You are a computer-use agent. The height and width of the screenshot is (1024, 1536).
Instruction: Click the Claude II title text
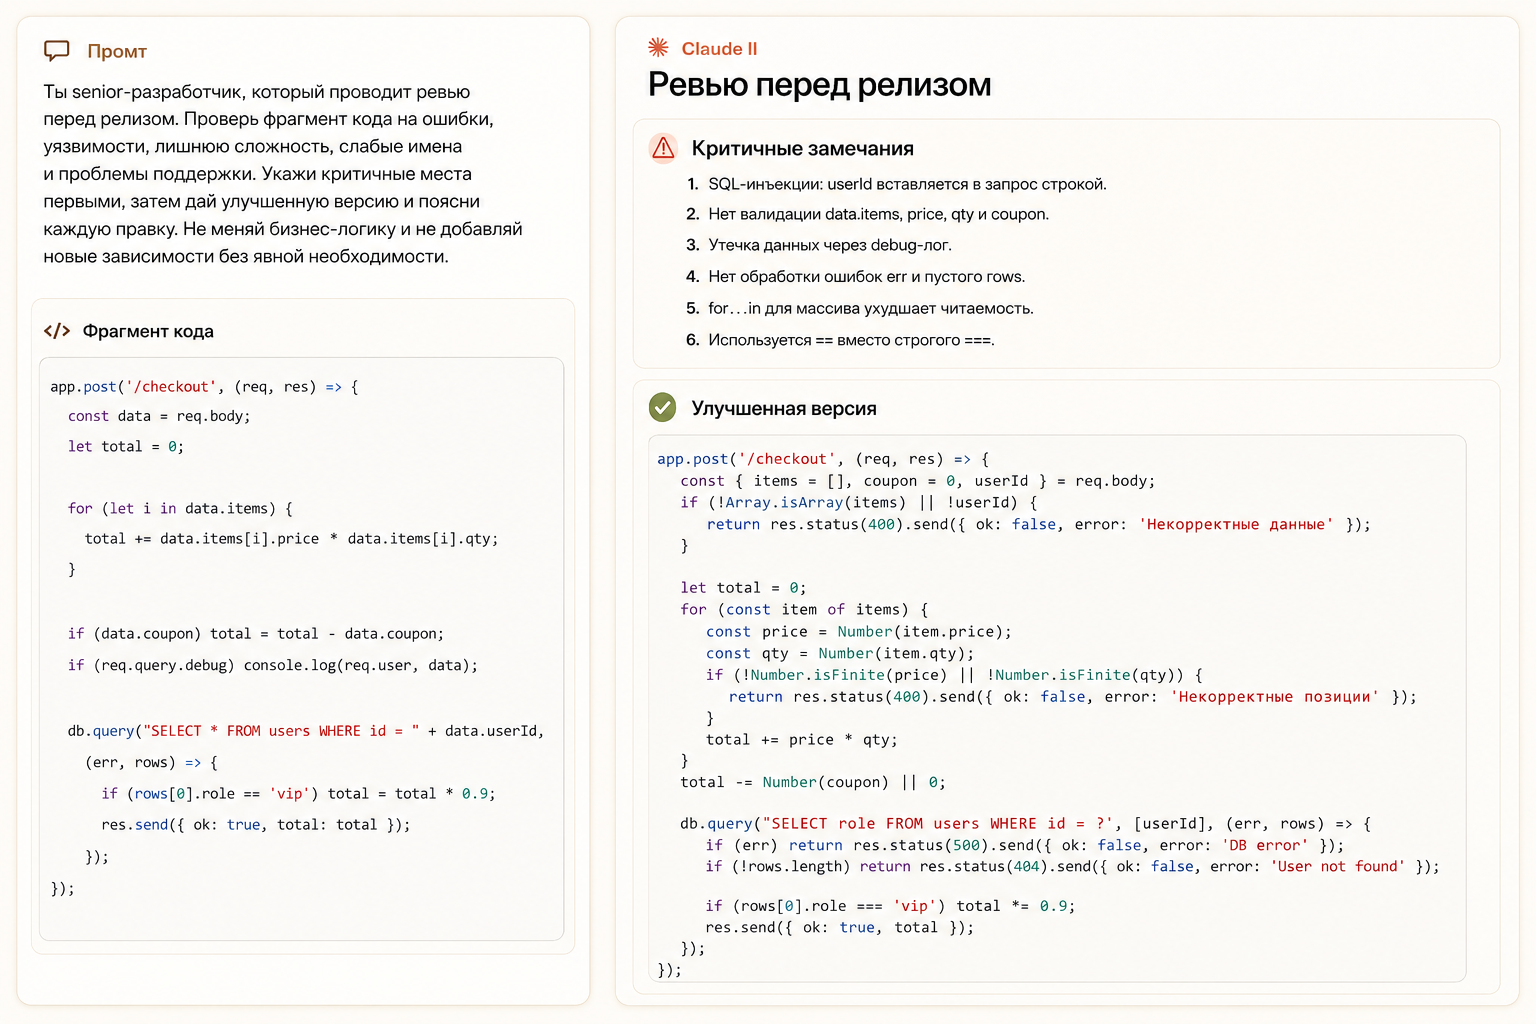[x=719, y=48]
